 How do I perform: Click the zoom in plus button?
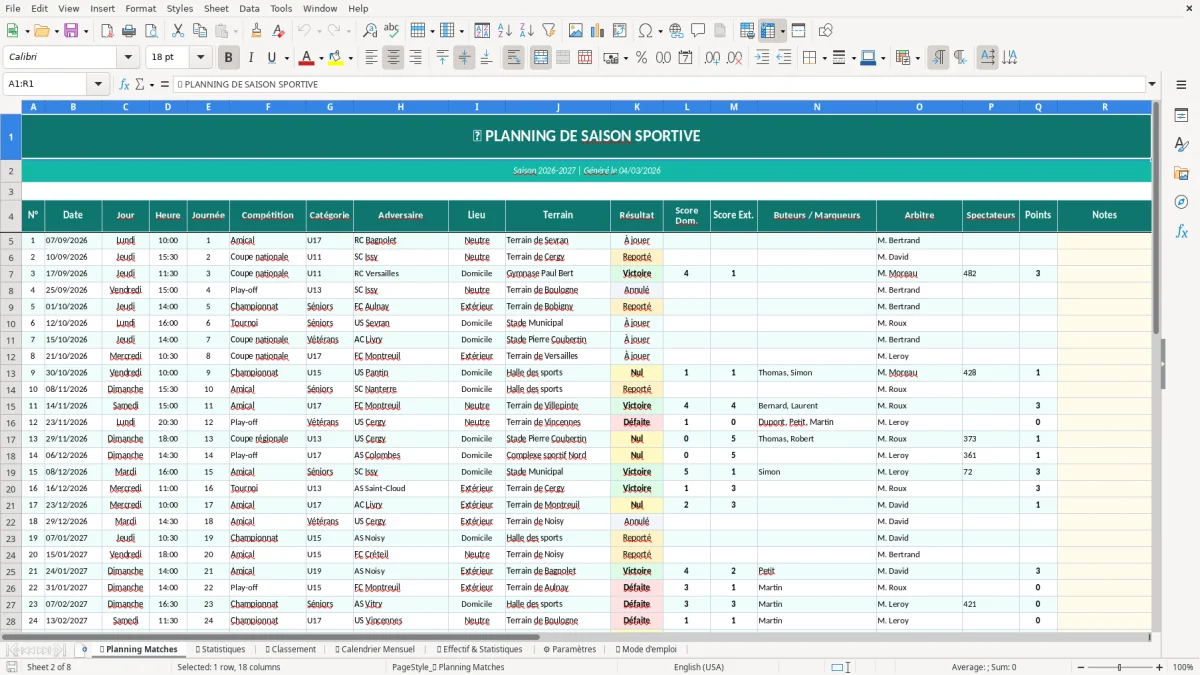(x=1159, y=667)
